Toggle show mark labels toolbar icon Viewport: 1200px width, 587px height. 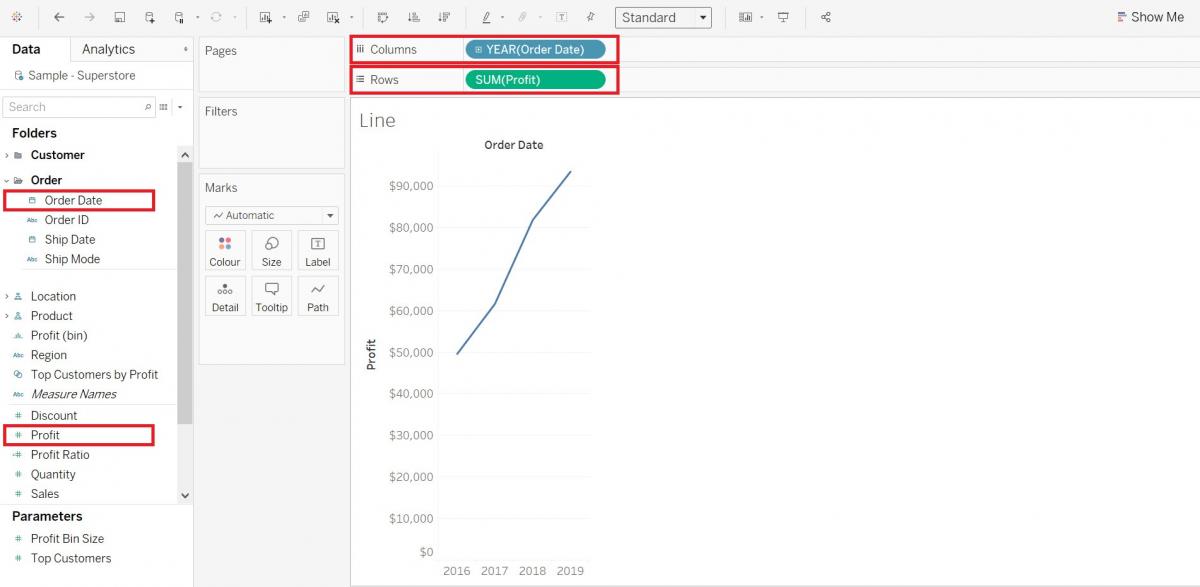pos(562,17)
